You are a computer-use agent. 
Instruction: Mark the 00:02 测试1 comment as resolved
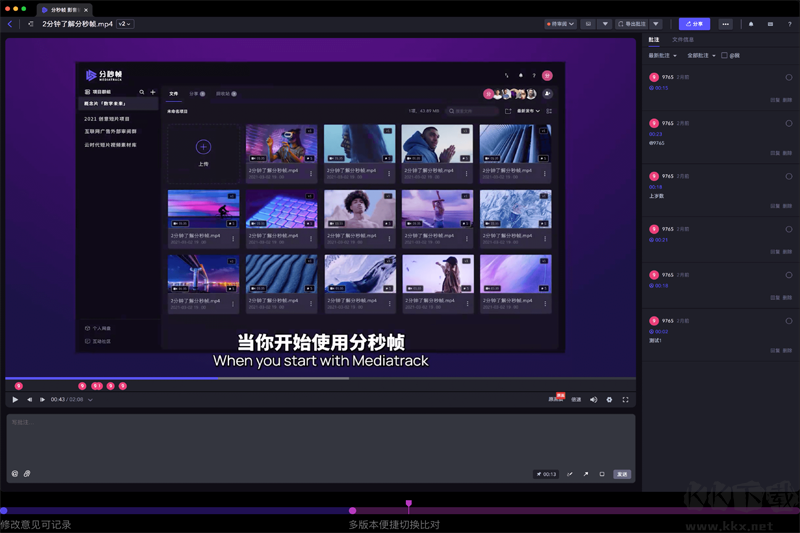(789, 321)
